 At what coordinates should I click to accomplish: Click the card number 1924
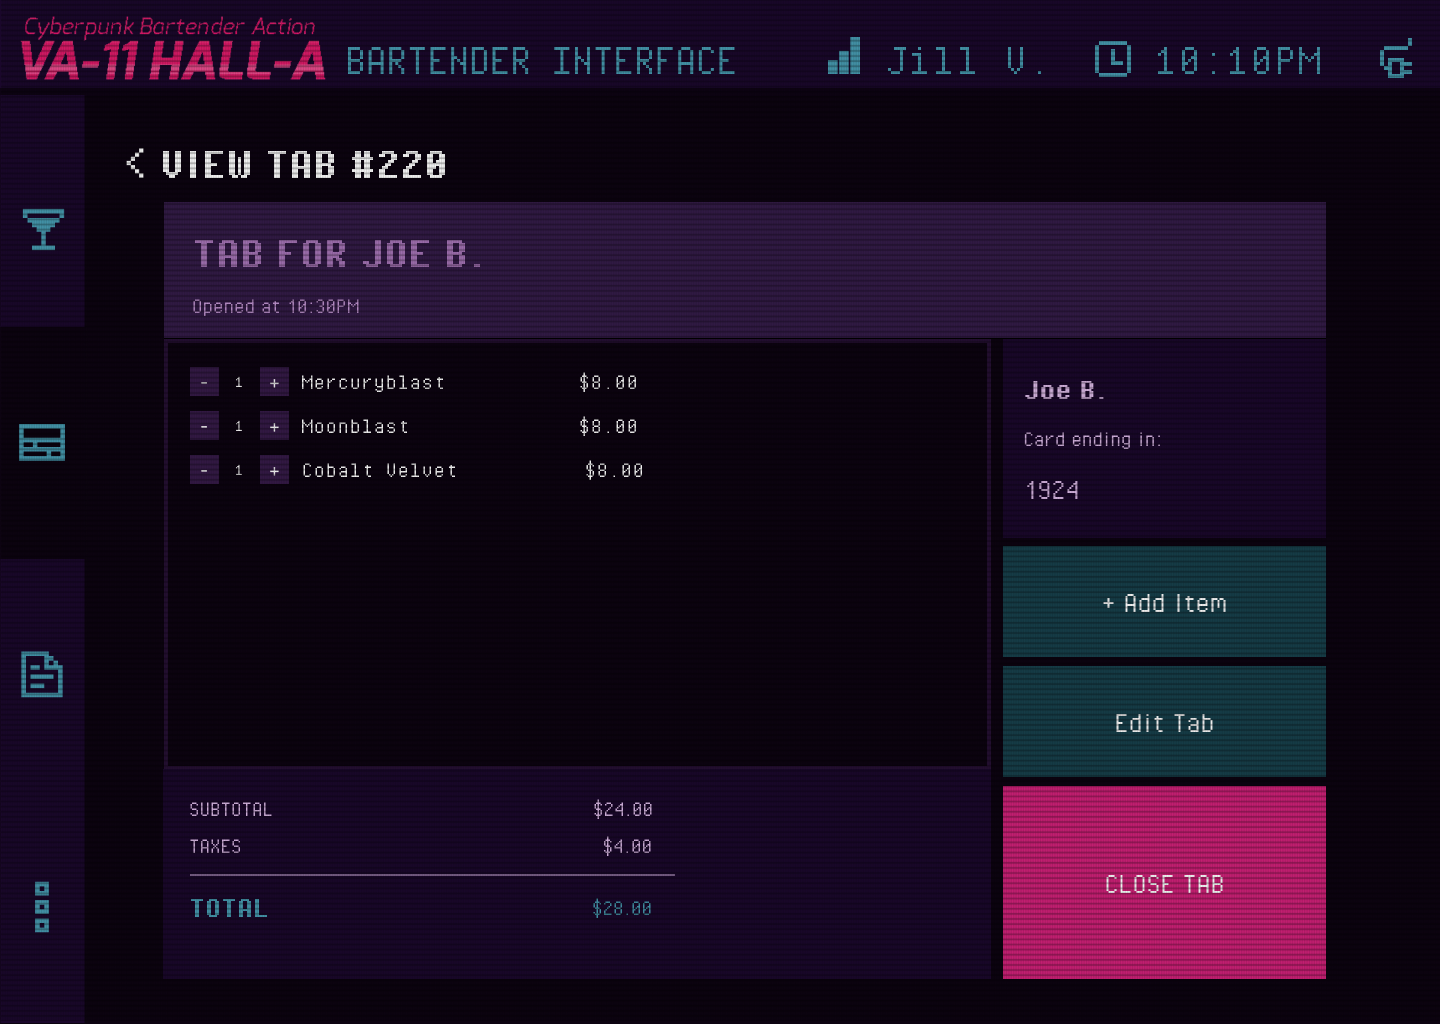coord(1052,490)
